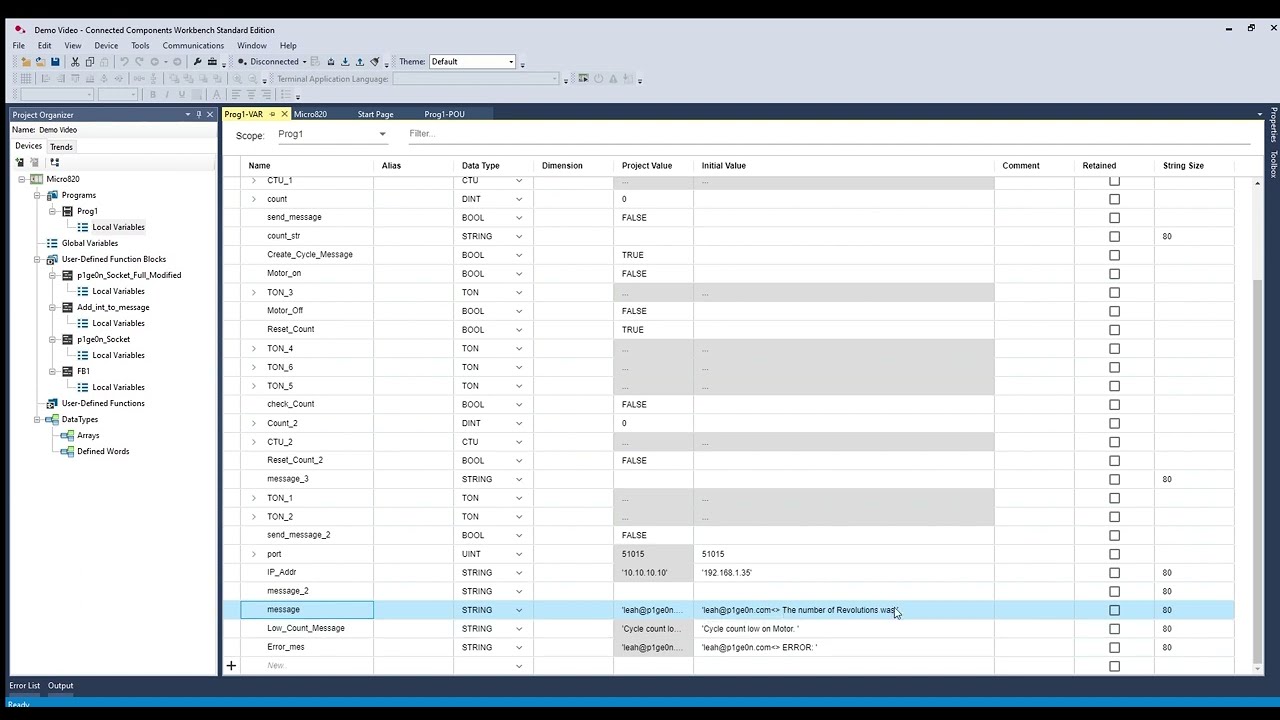Select Global Variables in project tree
The height and width of the screenshot is (720, 1280).
pos(90,243)
